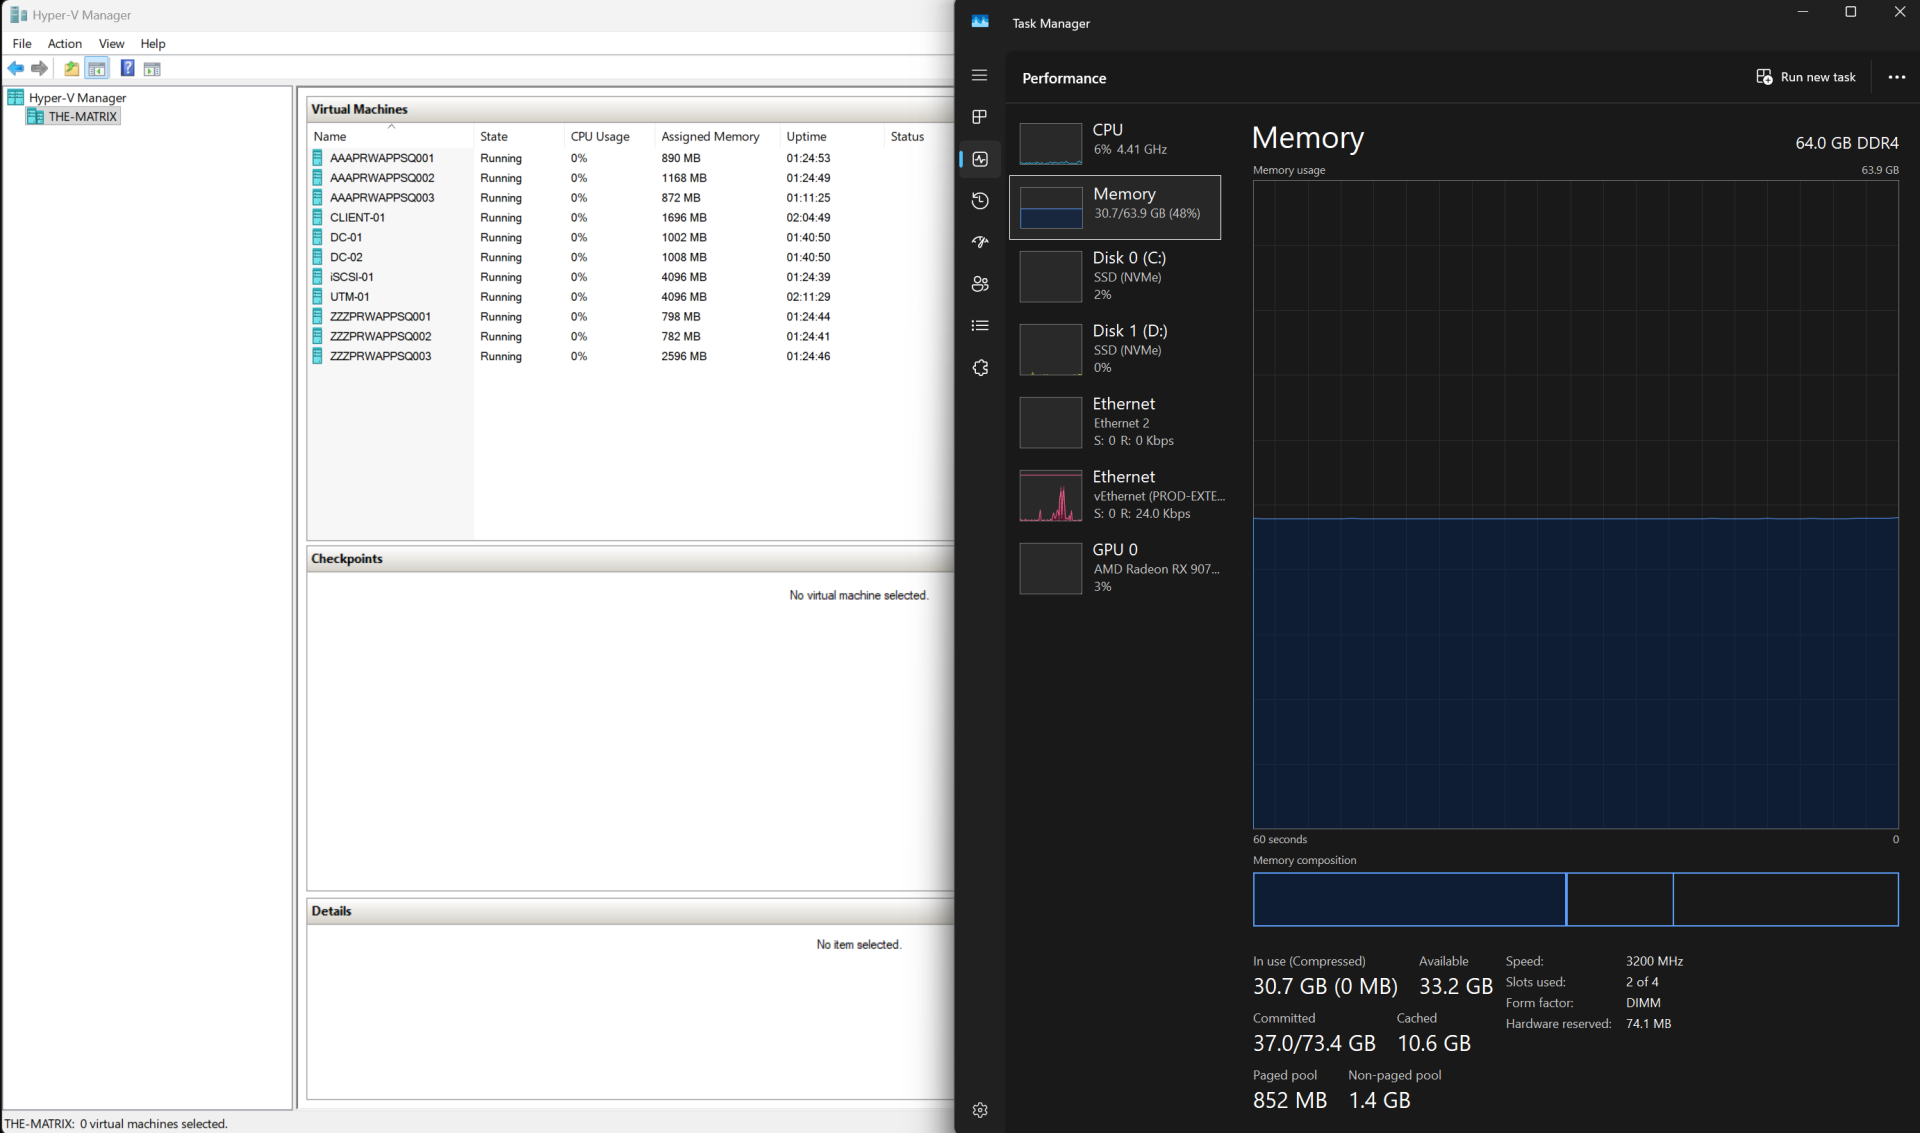Click the VM icon next to CLIENT-01
Image resolution: width=1920 pixels, height=1133 pixels.
[318, 217]
